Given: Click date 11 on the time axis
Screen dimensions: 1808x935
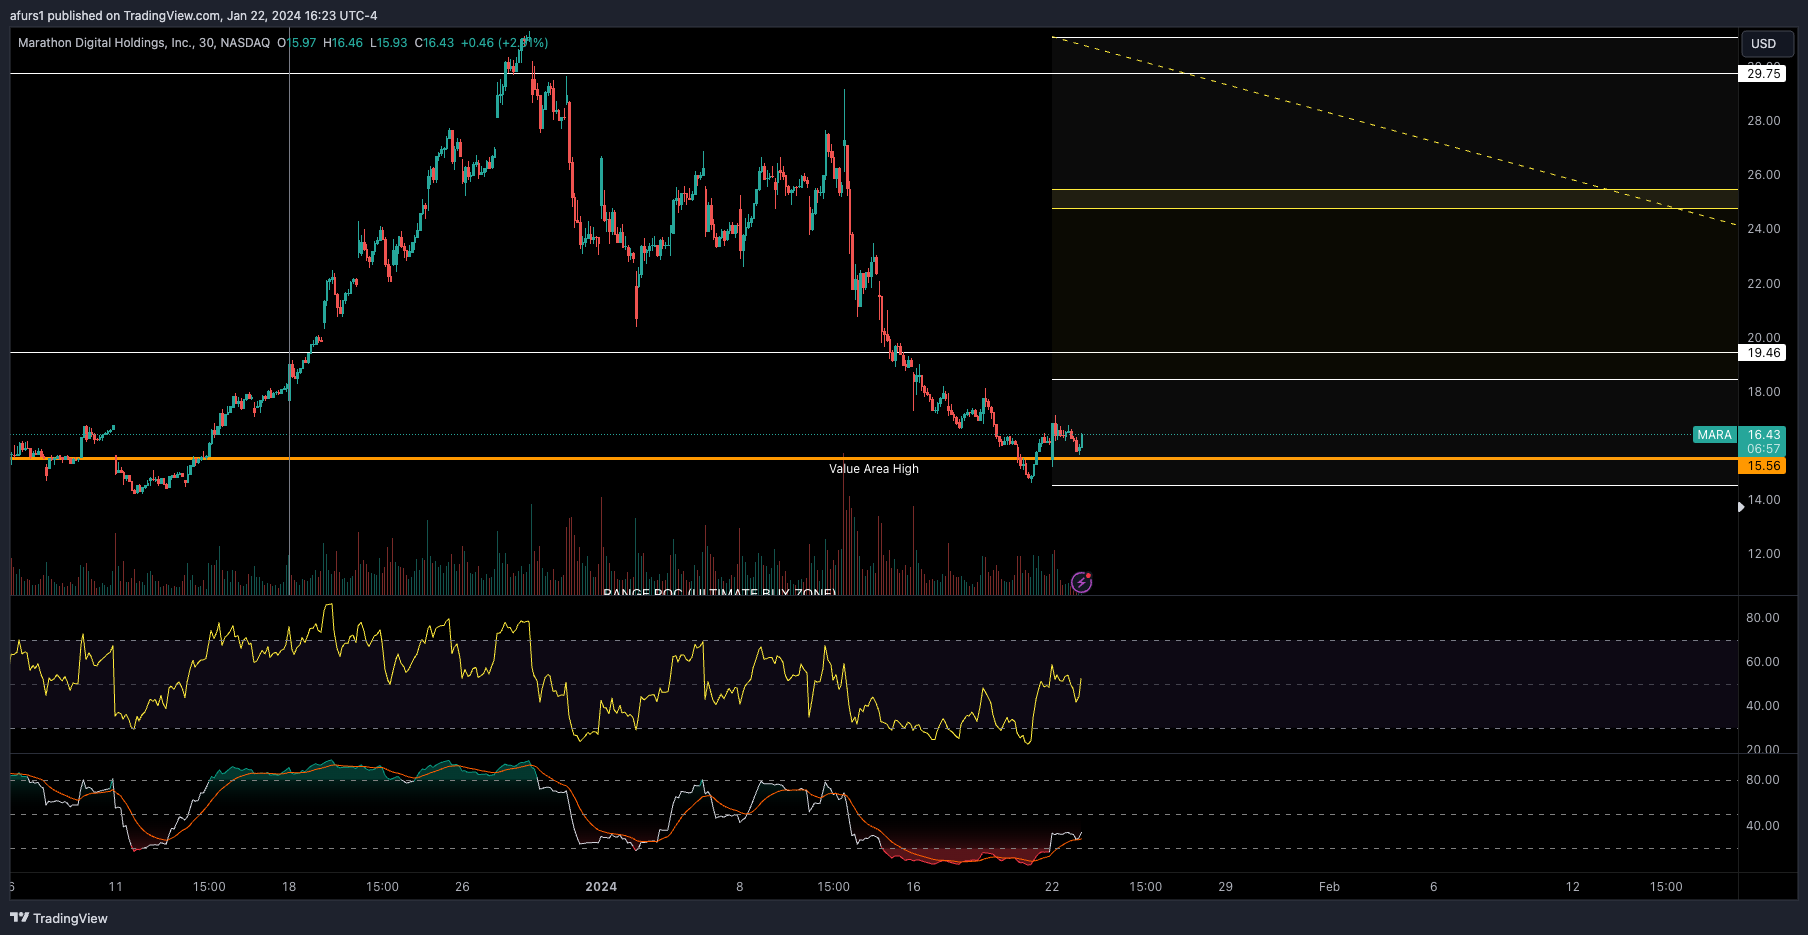Looking at the screenshot, I should coord(116,887).
